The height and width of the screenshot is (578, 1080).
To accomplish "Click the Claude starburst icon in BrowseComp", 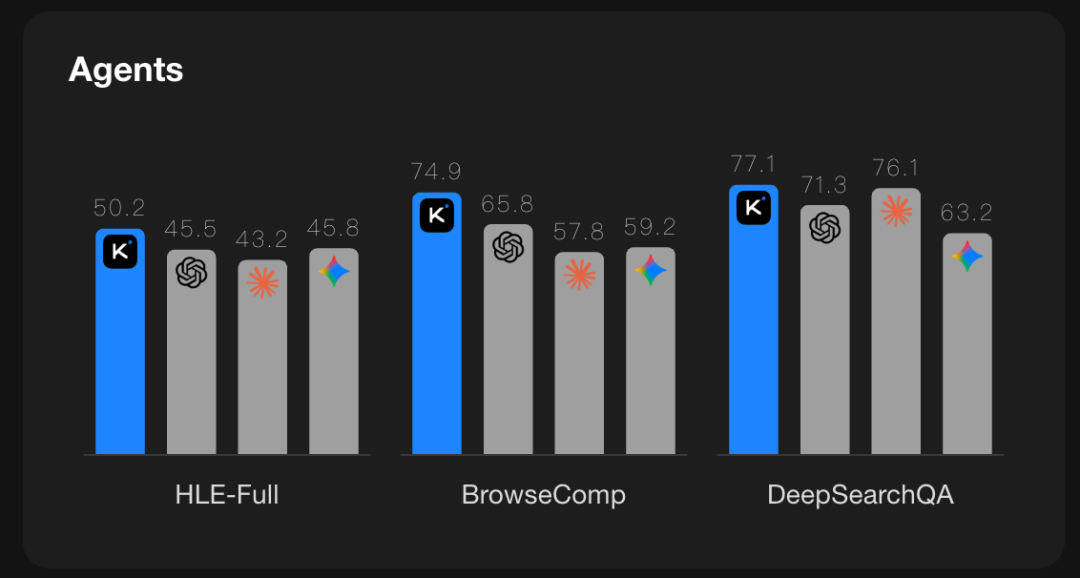I will pos(579,274).
